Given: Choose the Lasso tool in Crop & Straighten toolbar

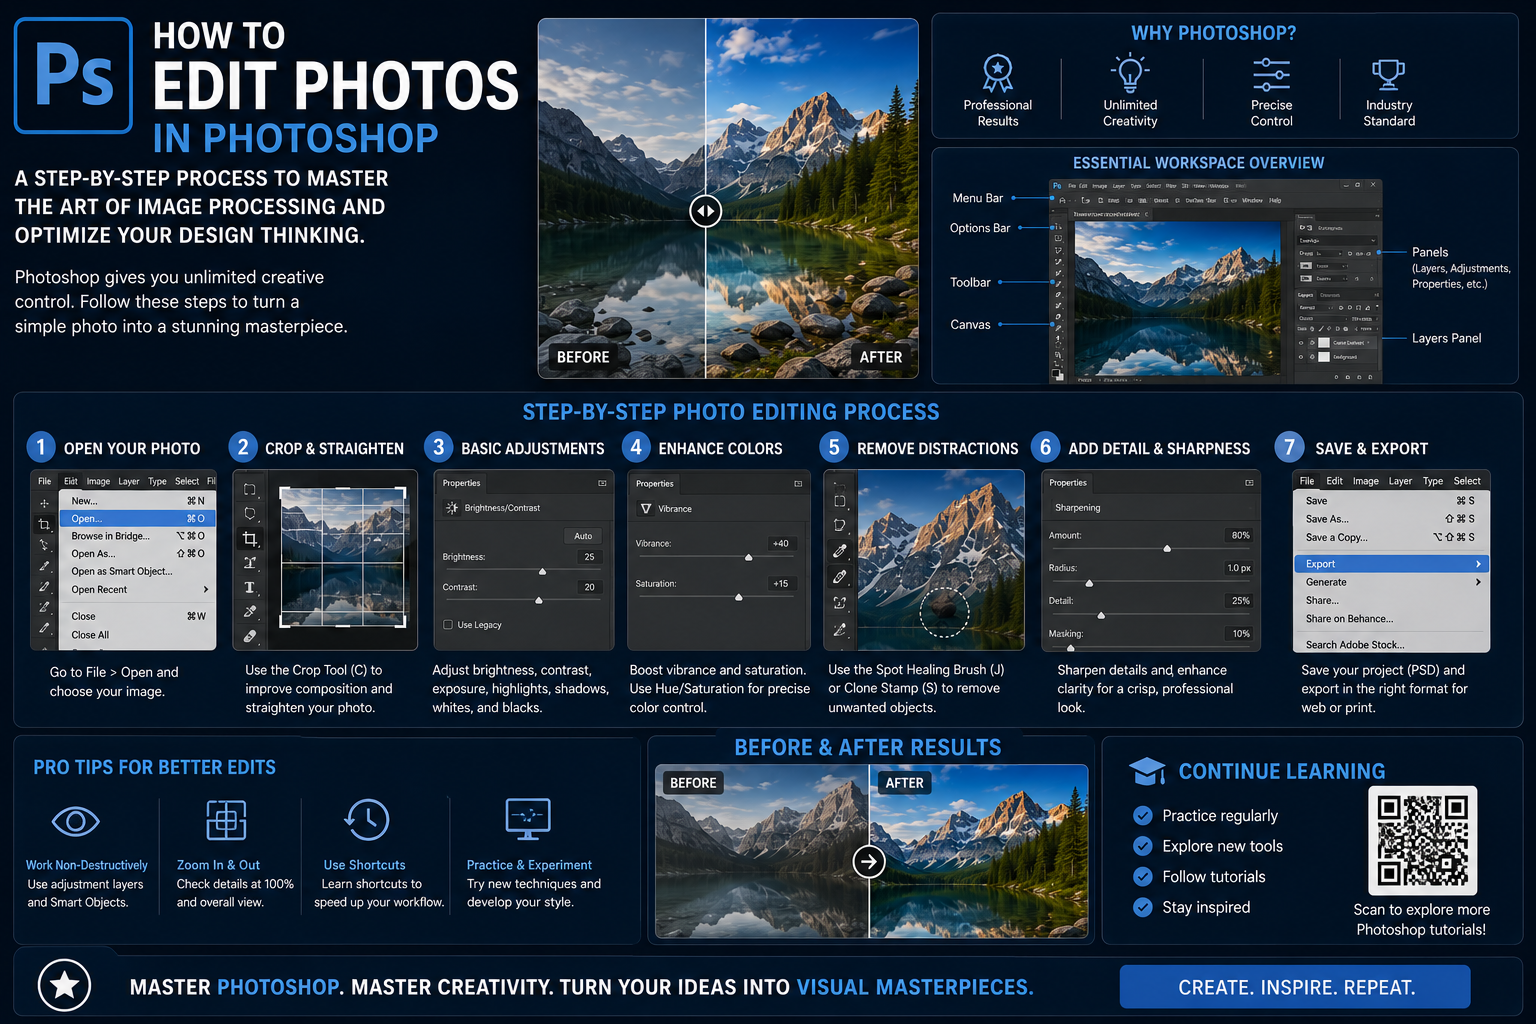Looking at the screenshot, I should coord(250,514).
